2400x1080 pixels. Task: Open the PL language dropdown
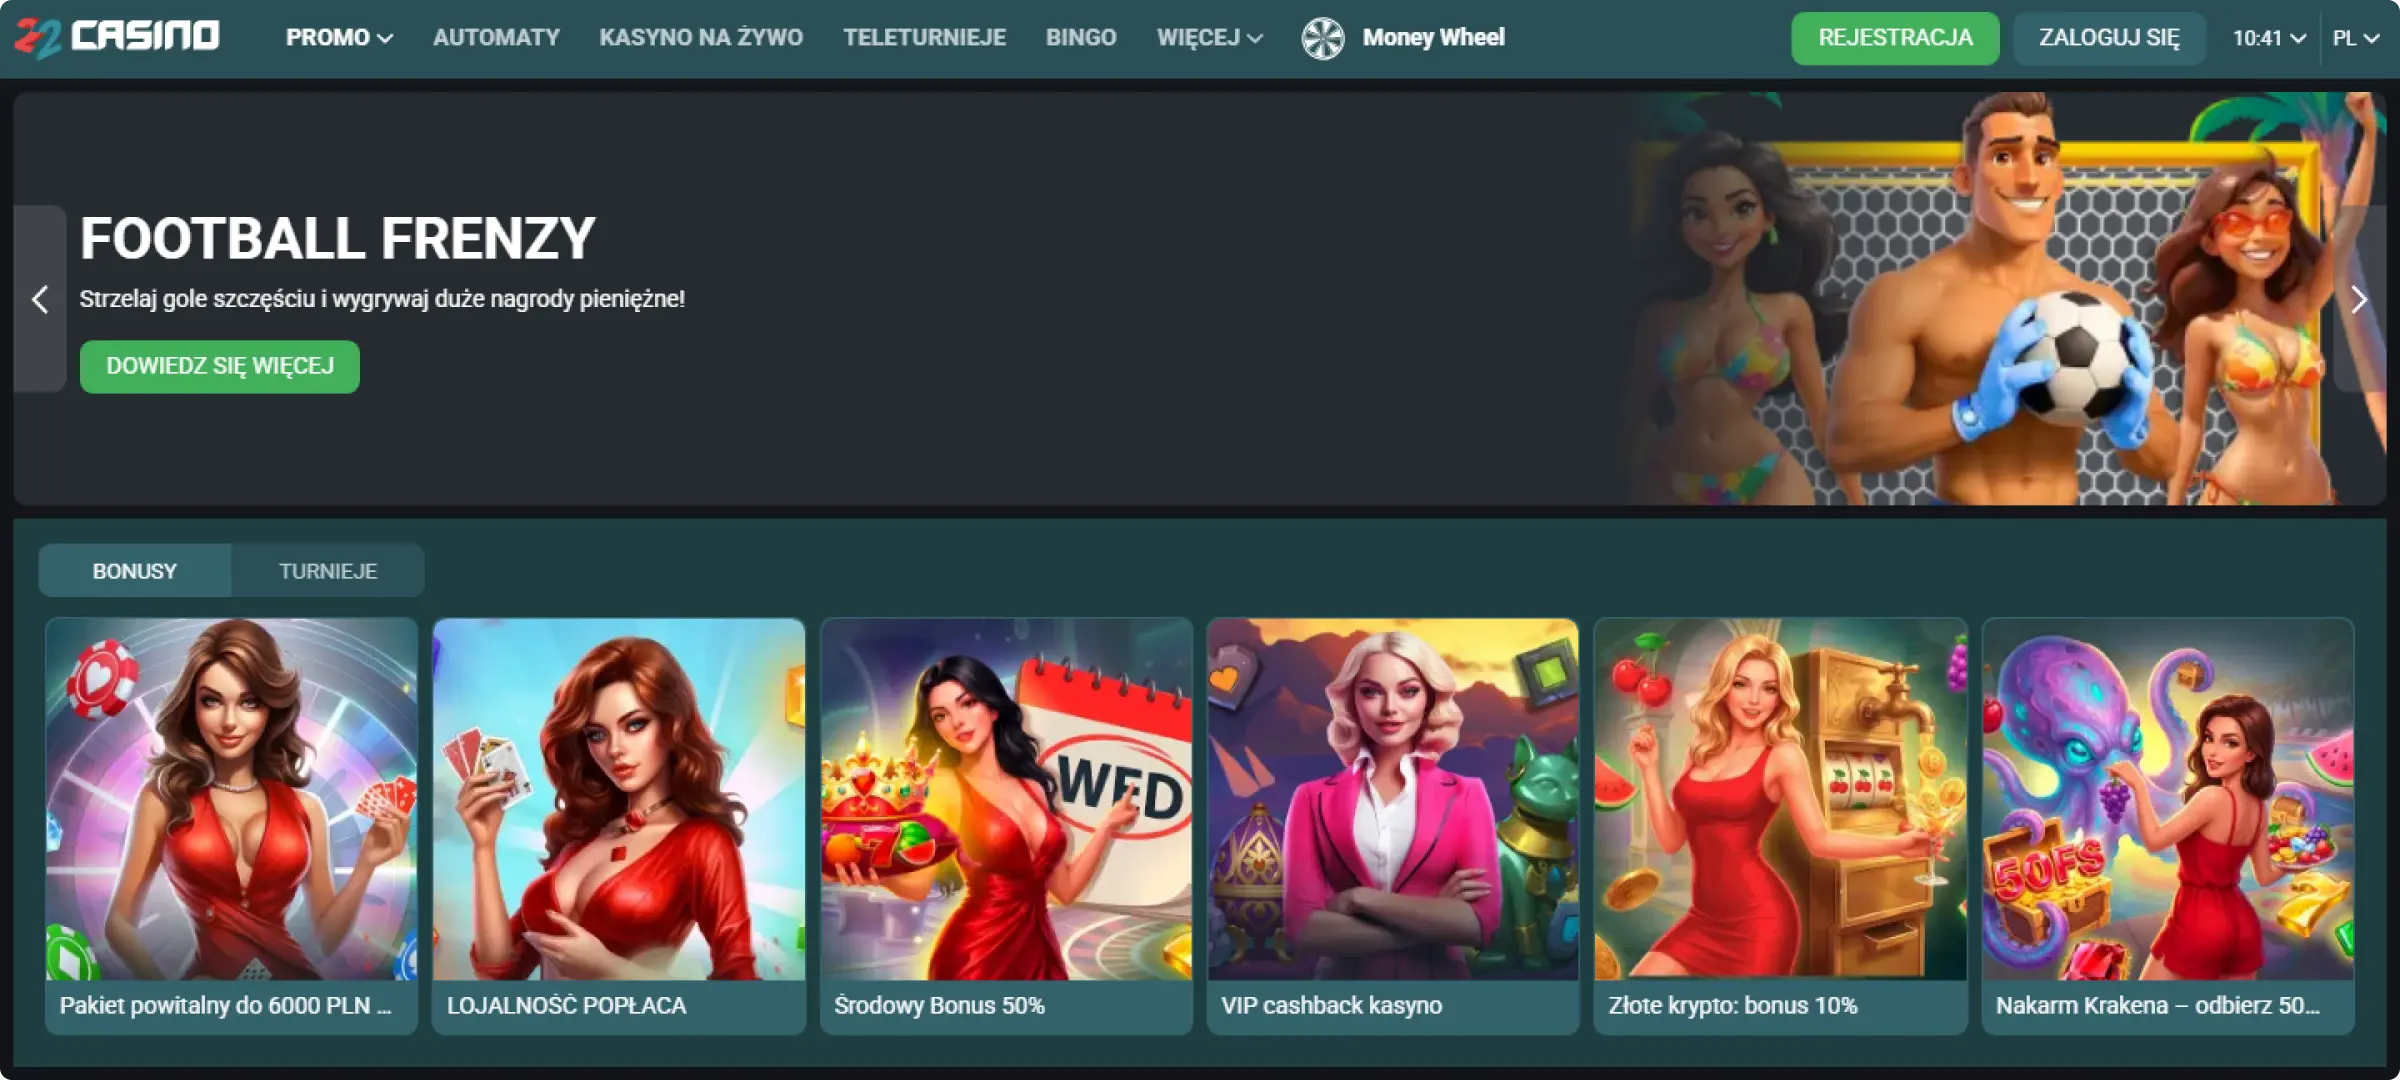click(2355, 38)
